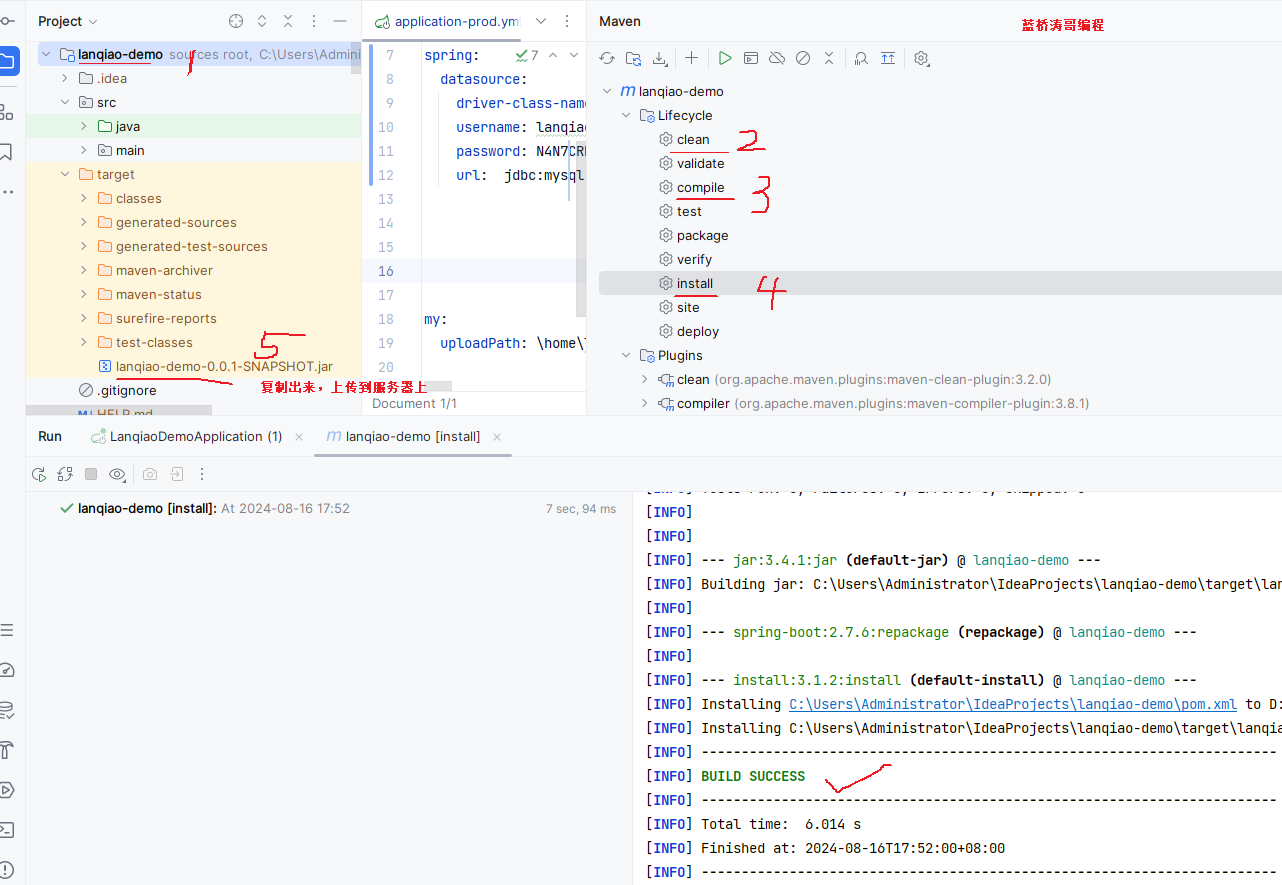
Task: Select the install lifecycle goal
Action: [695, 283]
